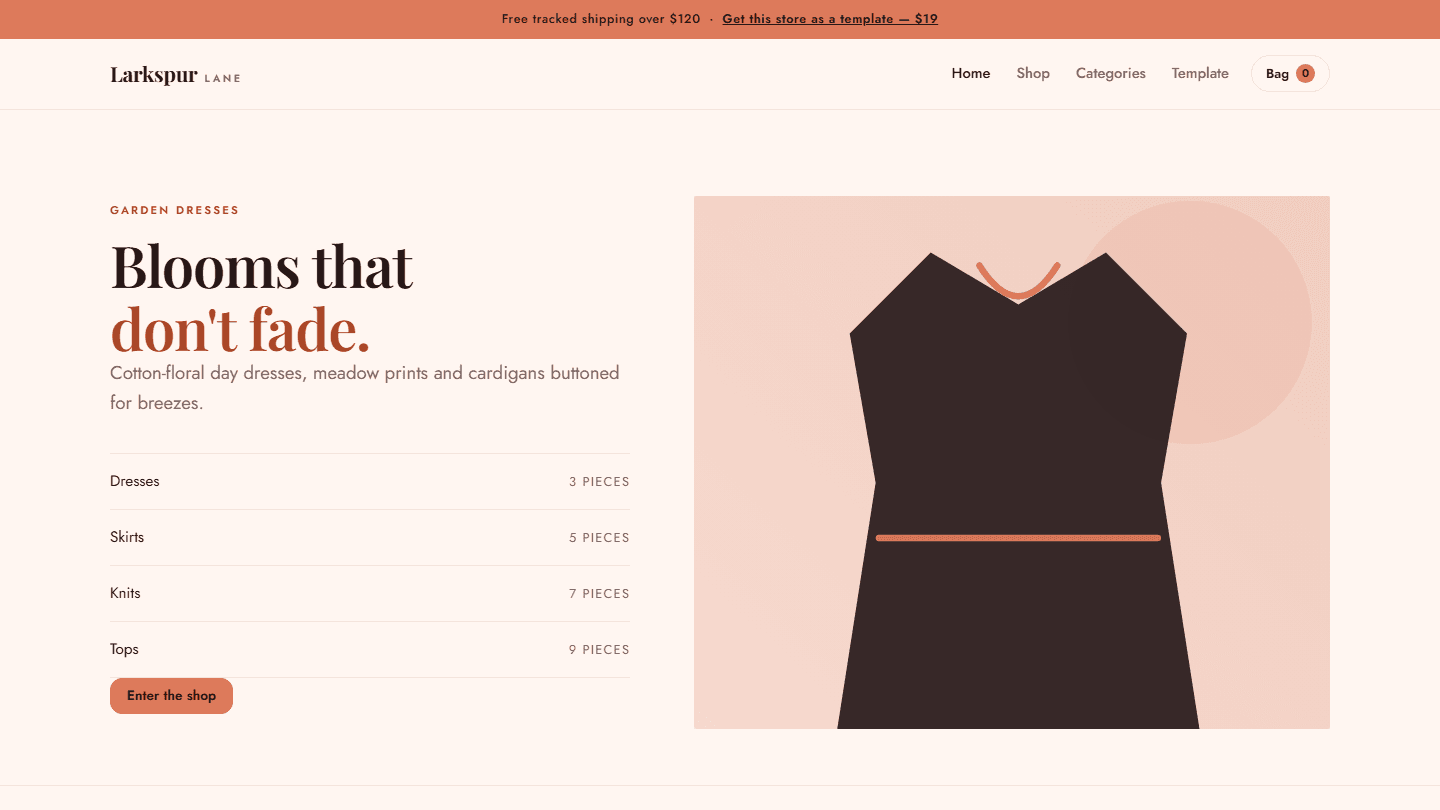Click the '3 PIECES' count
1440x810 pixels.
599,482
